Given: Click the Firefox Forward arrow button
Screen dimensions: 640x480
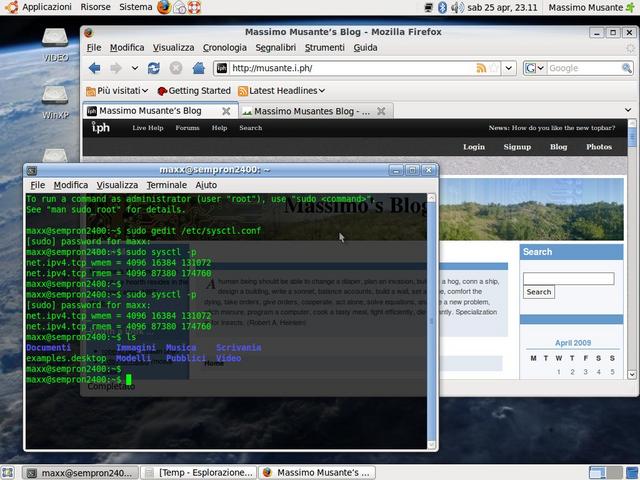Looking at the screenshot, I should [x=116, y=68].
